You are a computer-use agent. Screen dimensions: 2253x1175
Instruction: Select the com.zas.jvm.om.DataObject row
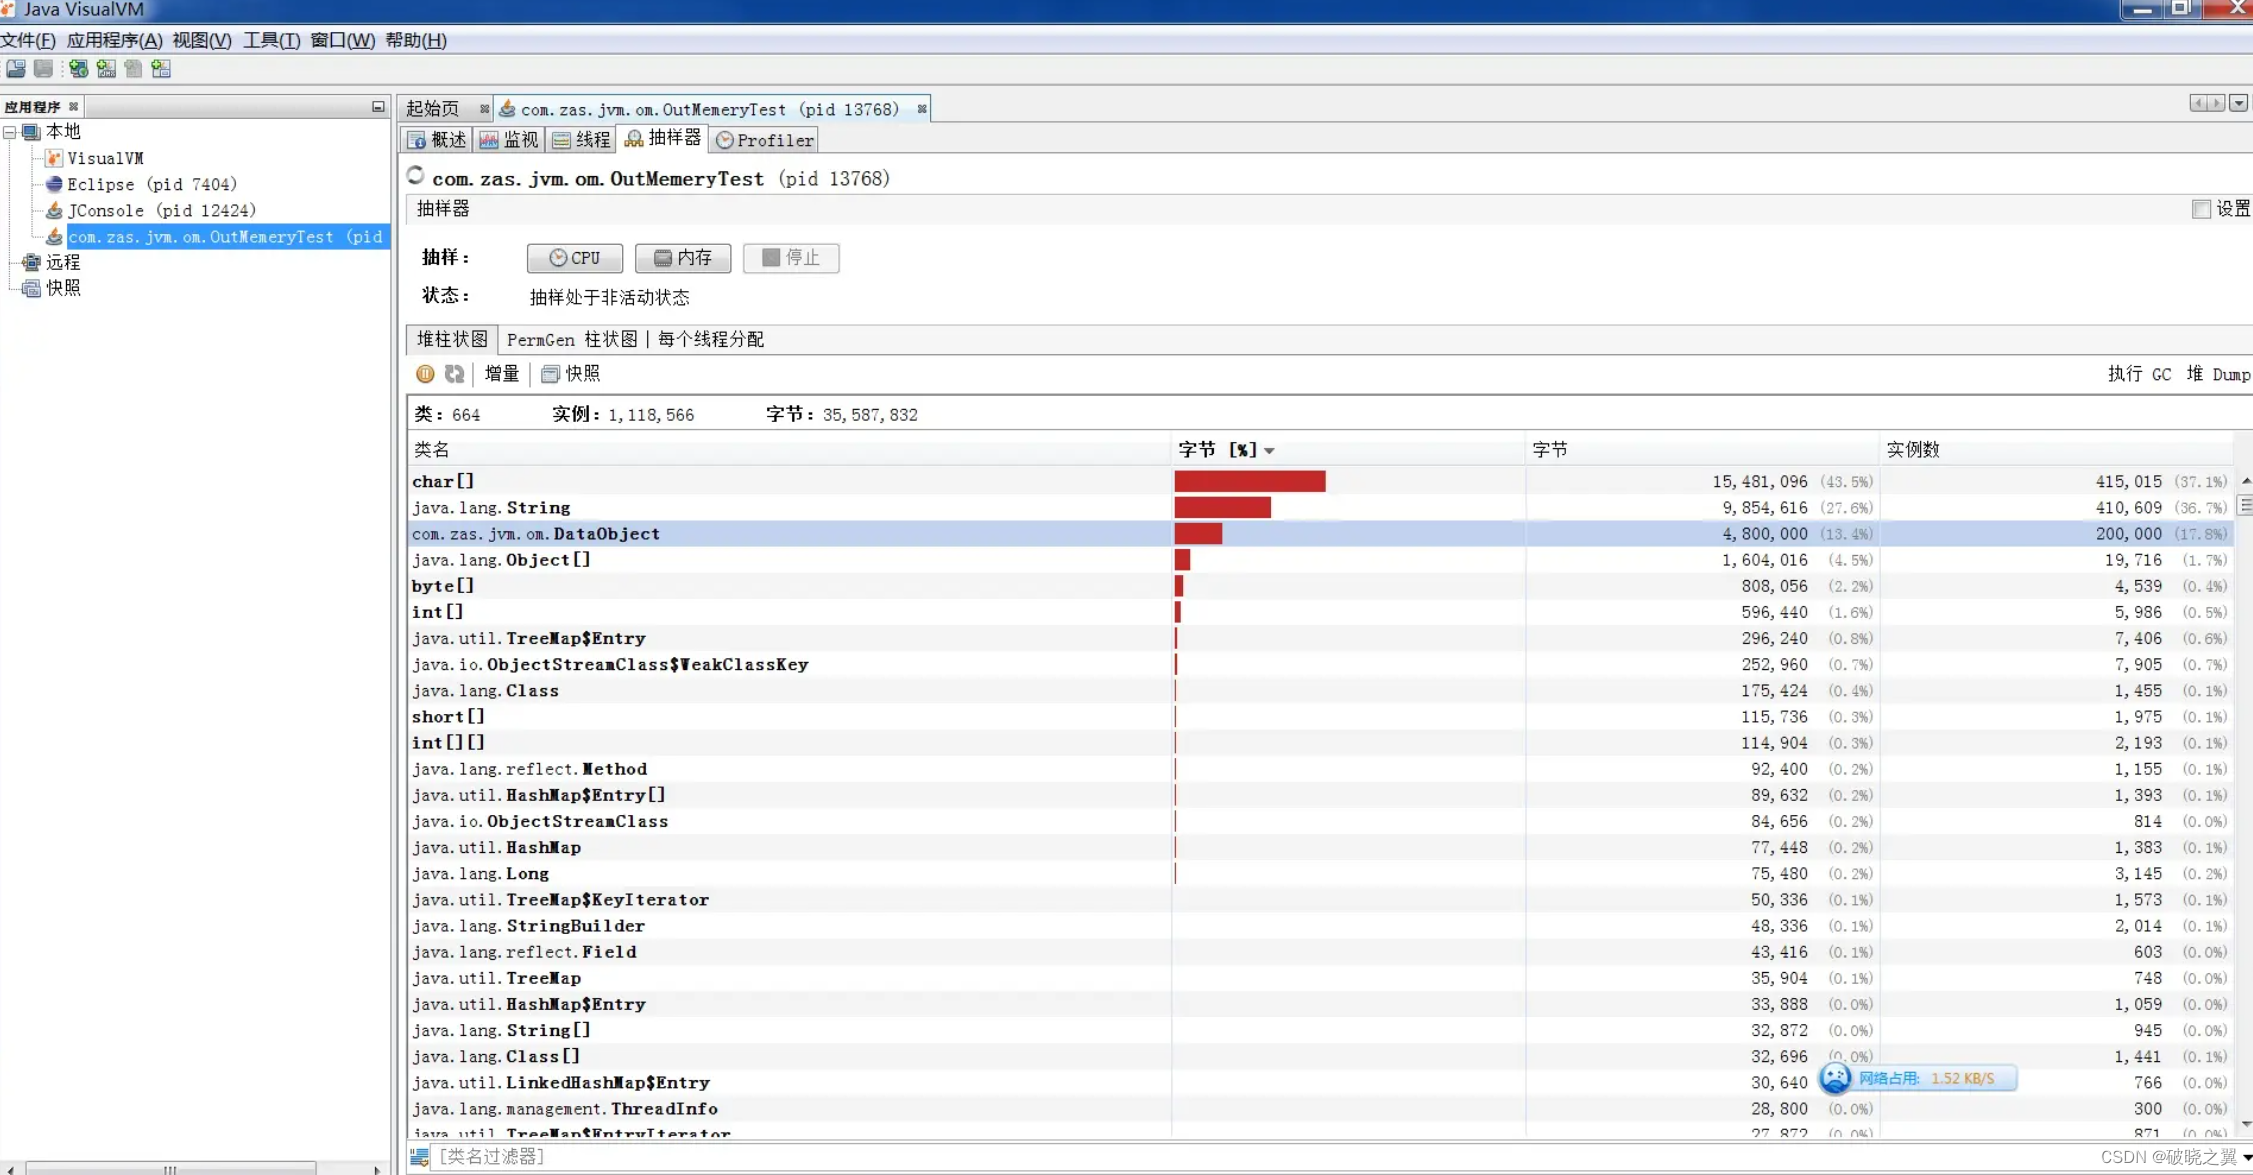1320,534
